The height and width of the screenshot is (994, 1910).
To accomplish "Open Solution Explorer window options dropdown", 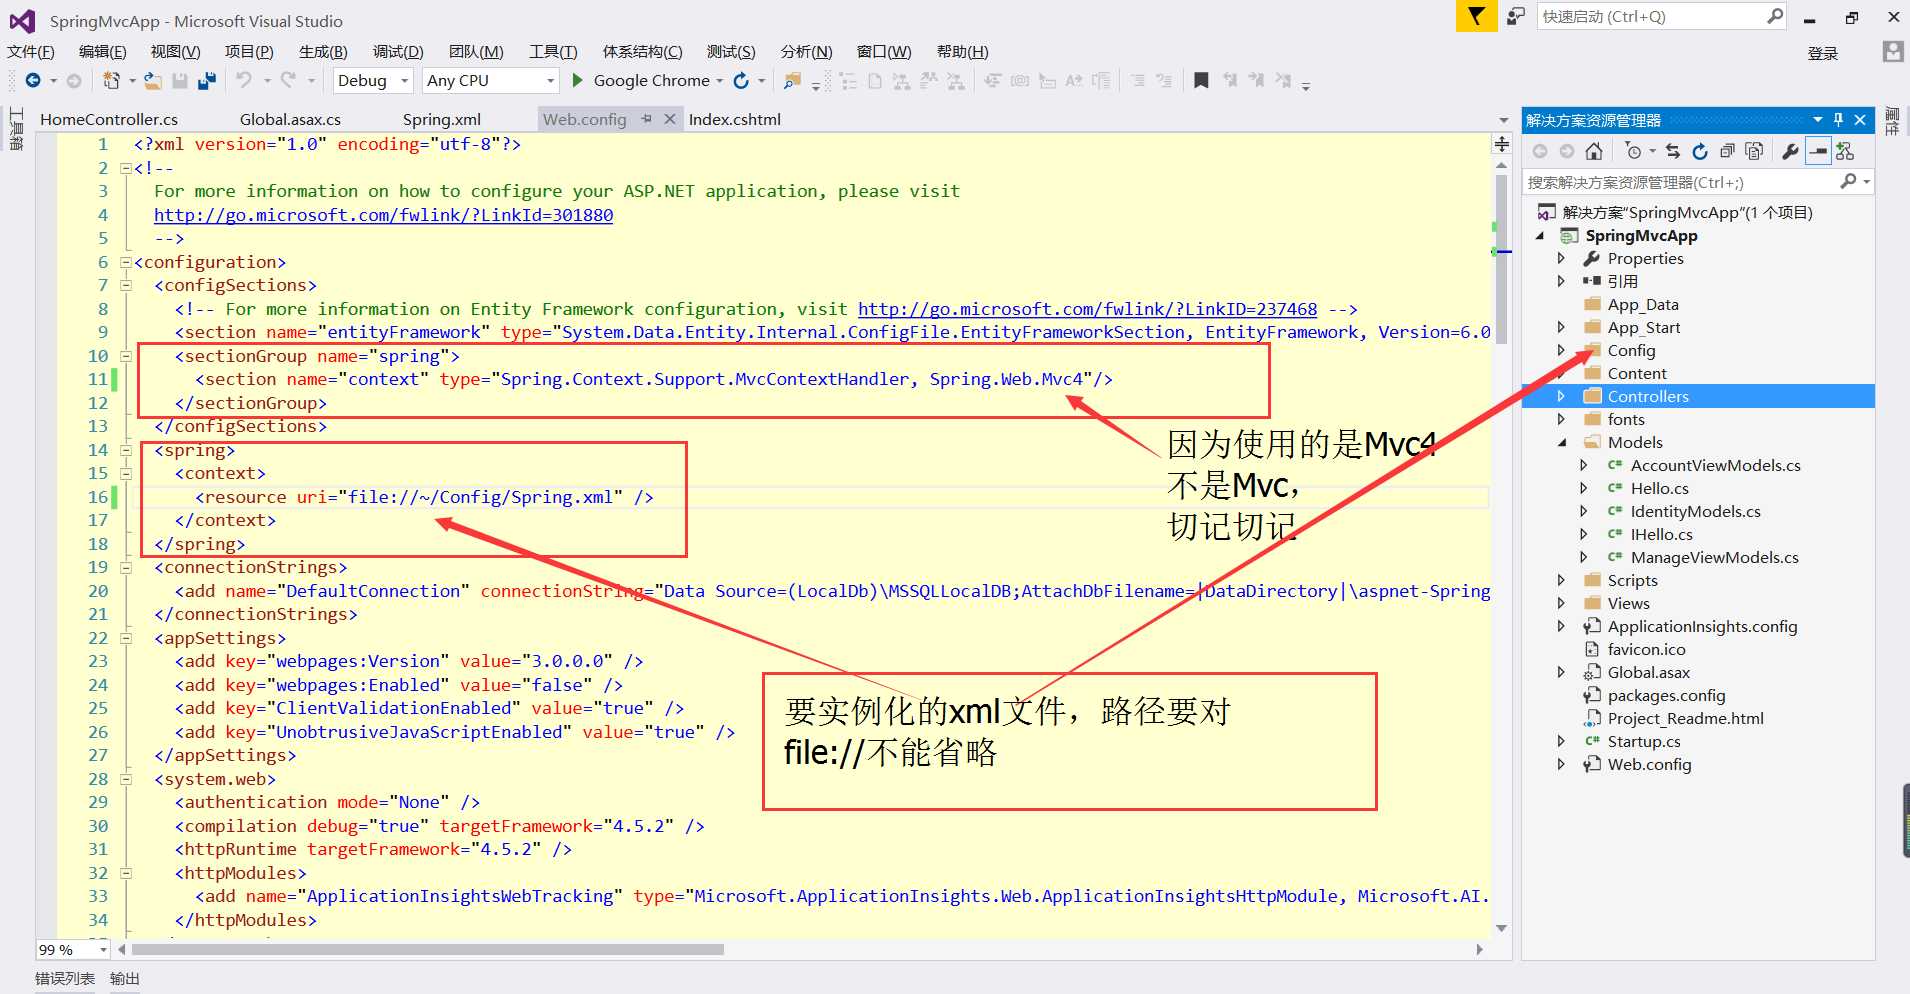I will coord(1818,120).
